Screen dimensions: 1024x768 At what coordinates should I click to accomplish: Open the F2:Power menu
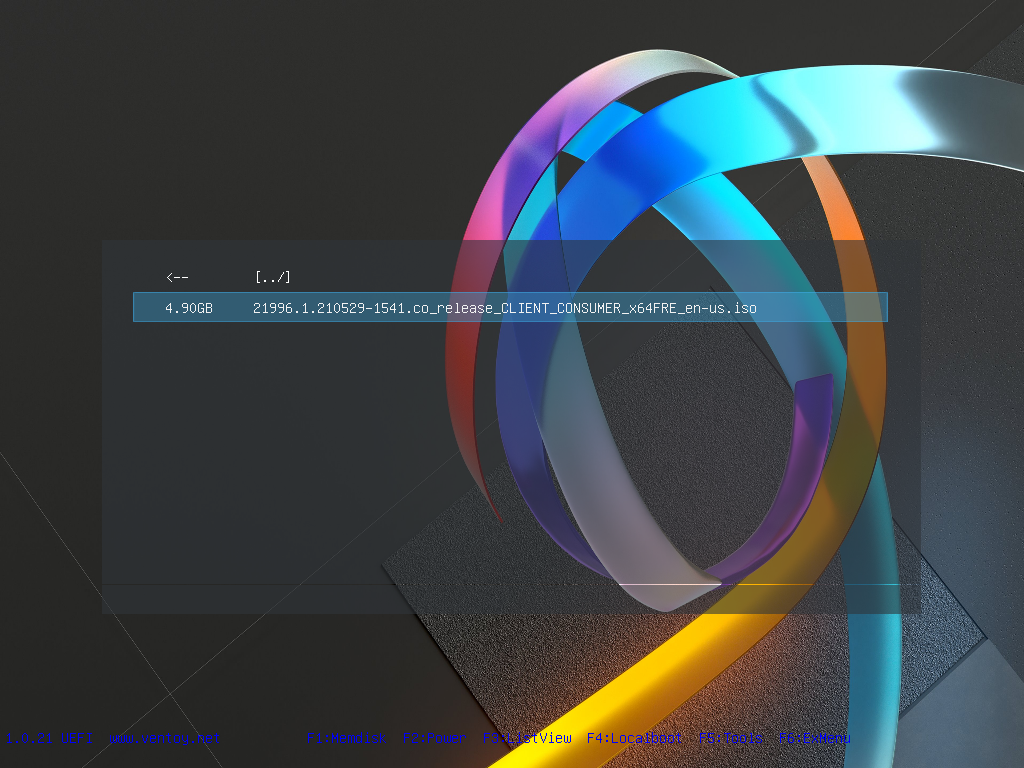[x=434, y=738]
